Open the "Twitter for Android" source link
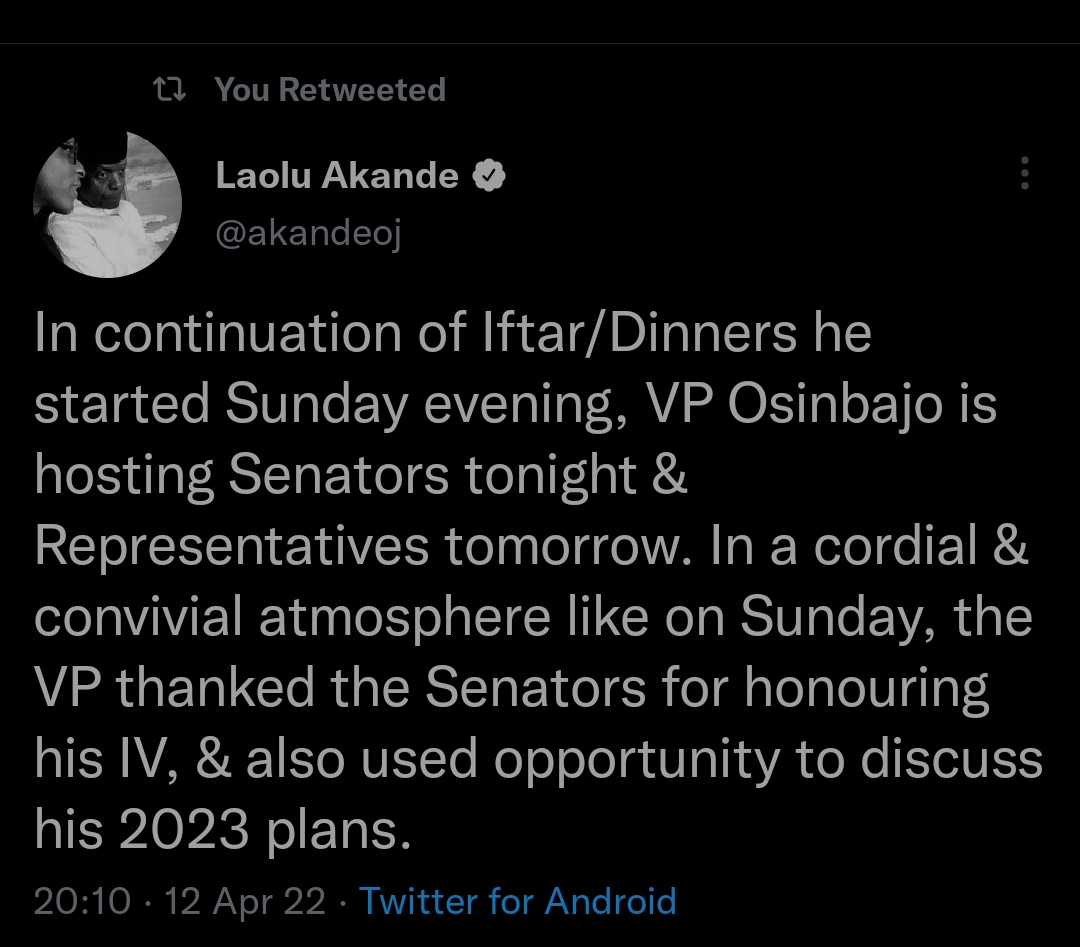The image size is (1080, 947). (x=517, y=901)
